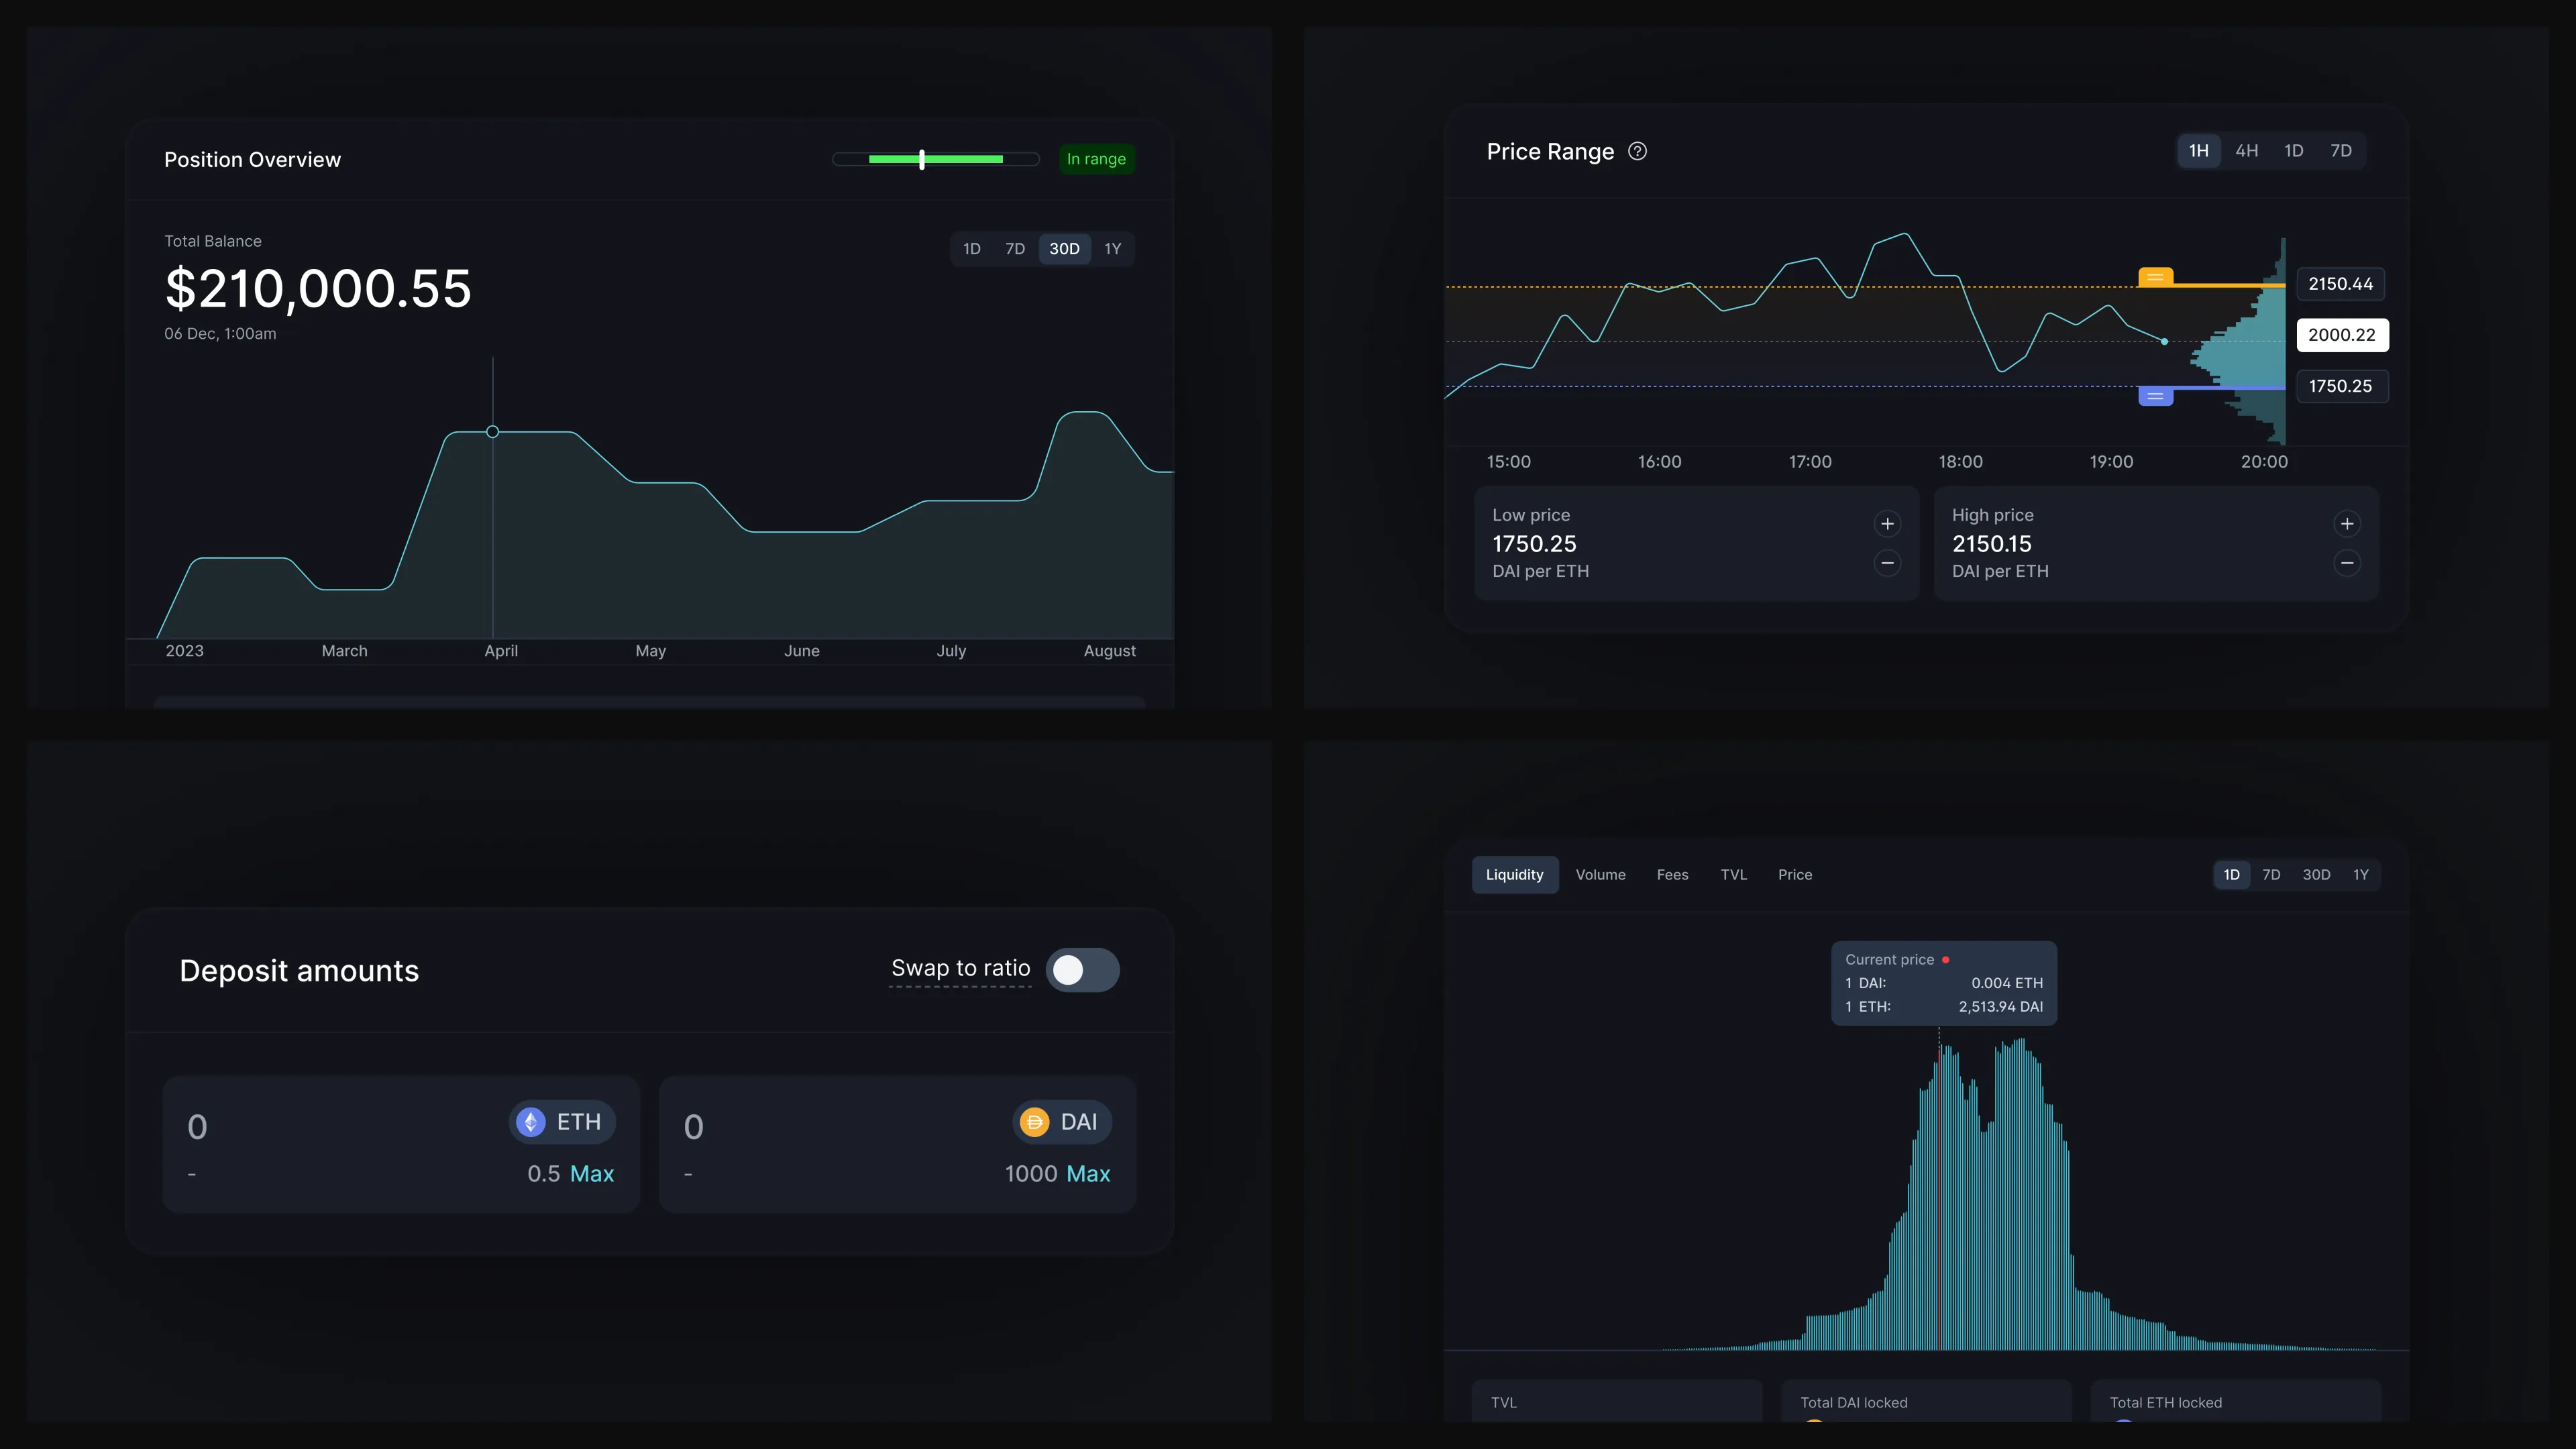Click the TVL summary card label
2576x1449 pixels.
coord(1503,1403)
